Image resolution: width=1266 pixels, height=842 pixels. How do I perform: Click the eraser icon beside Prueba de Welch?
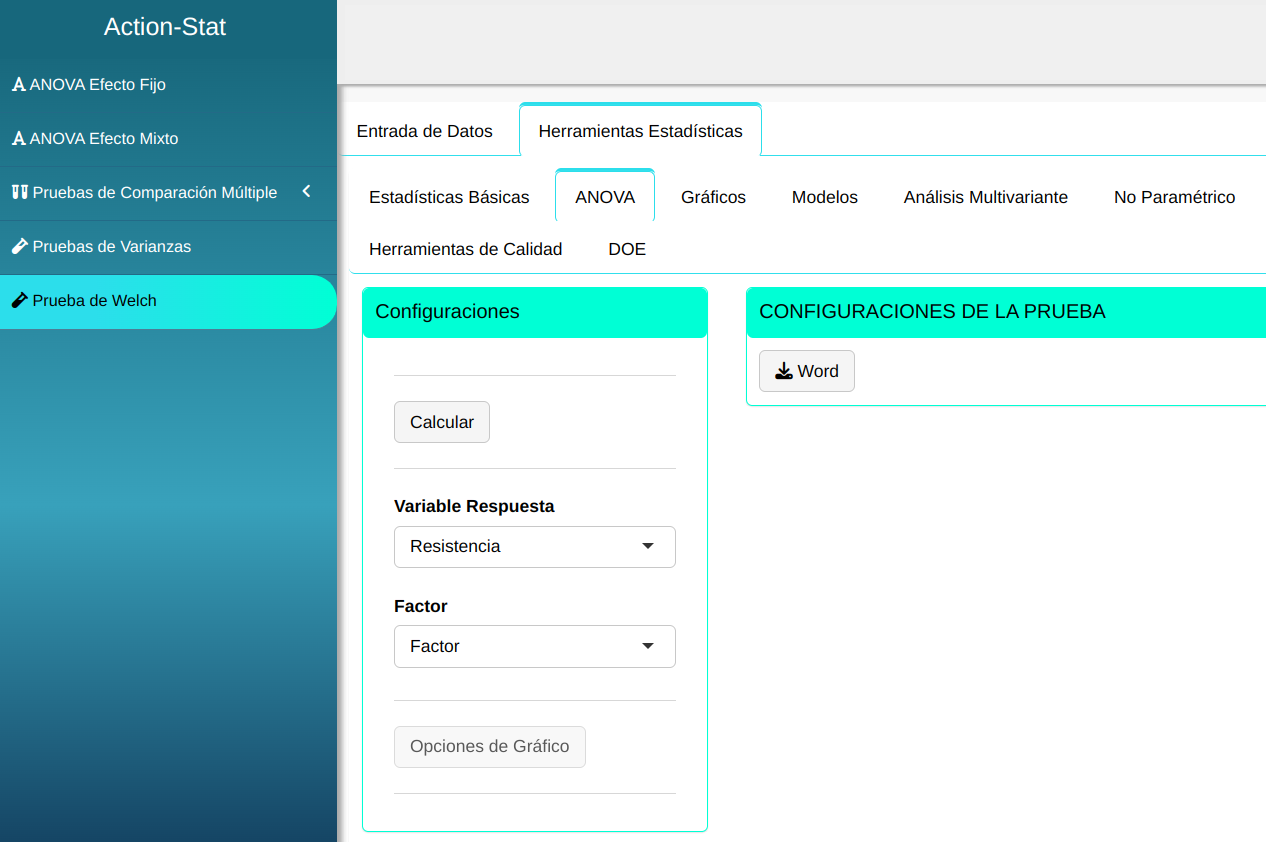tap(19, 300)
